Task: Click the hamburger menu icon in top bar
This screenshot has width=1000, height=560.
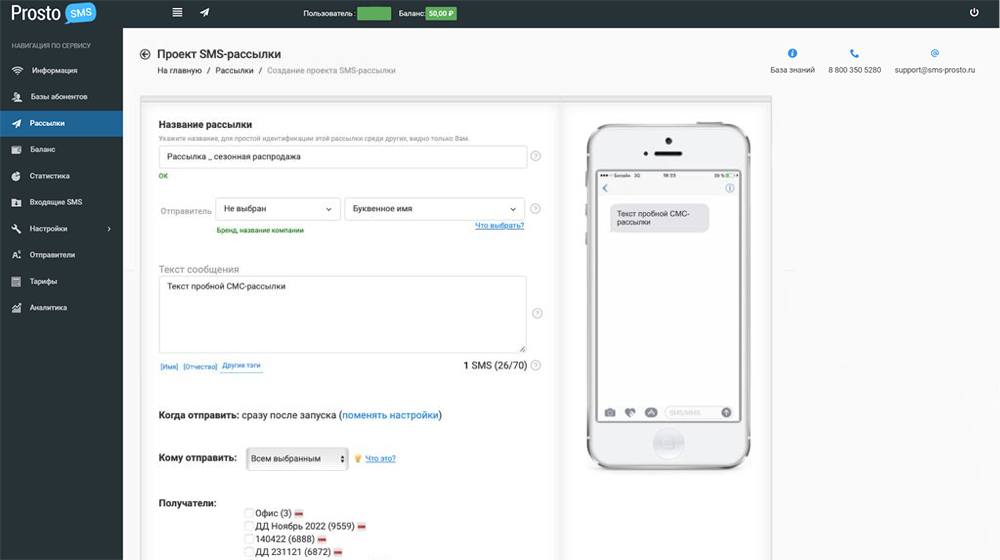Action: pos(177,13)
